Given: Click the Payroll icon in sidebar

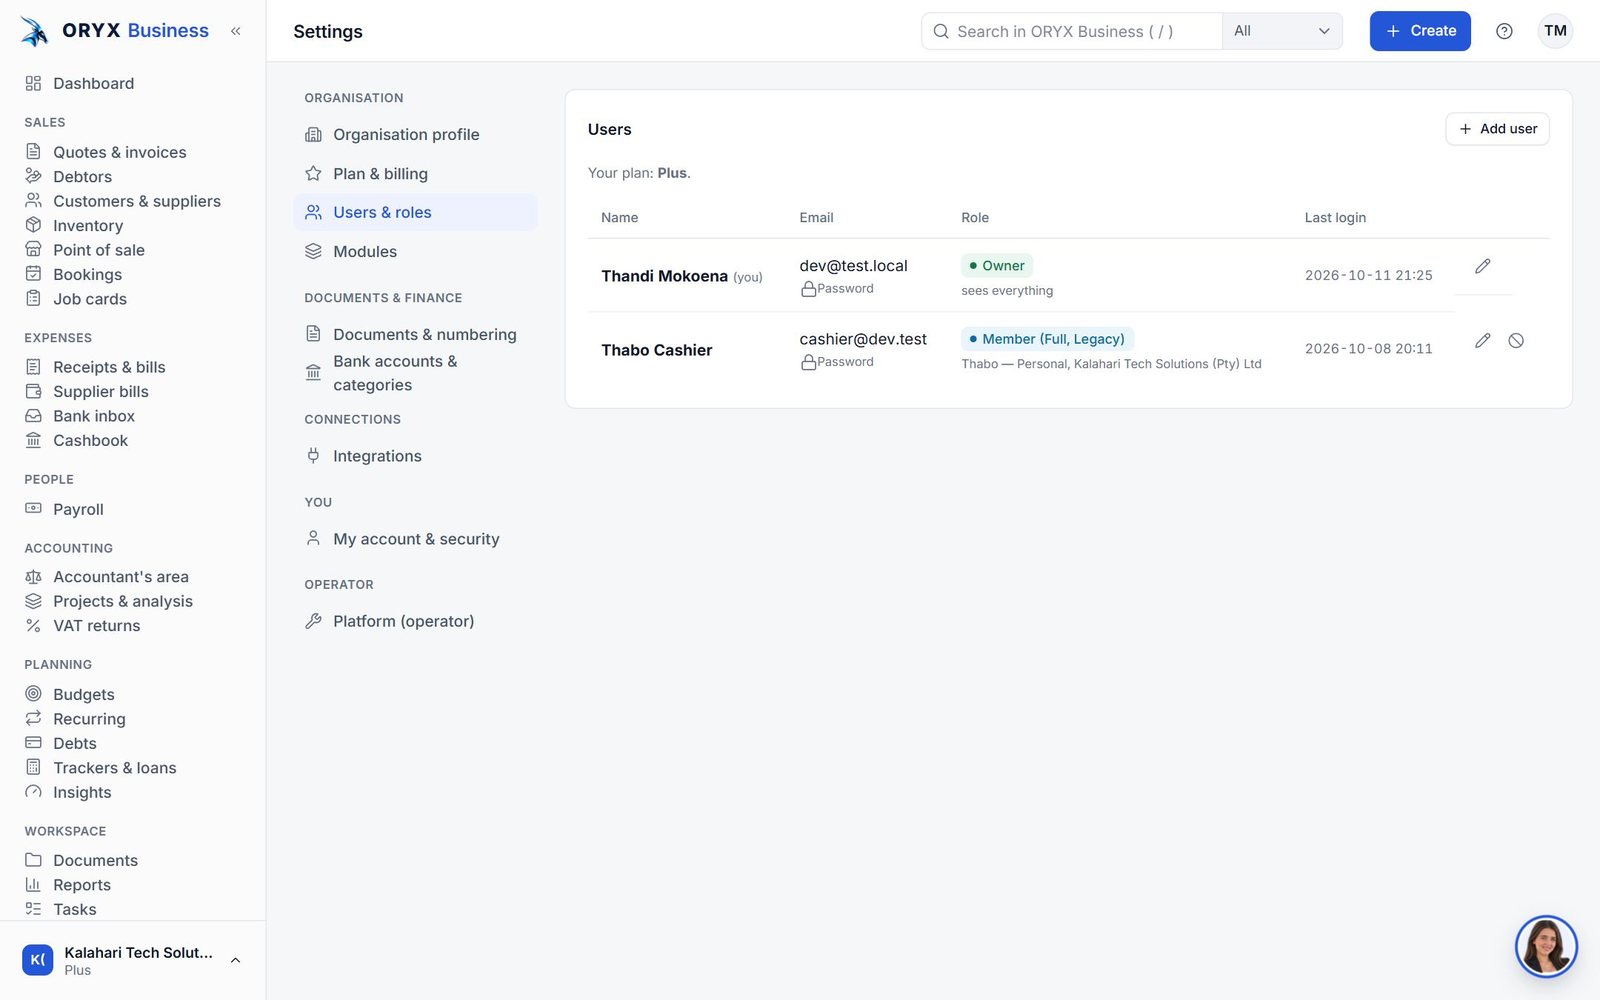Looking at the screenshot, I should tap(33, 508).
